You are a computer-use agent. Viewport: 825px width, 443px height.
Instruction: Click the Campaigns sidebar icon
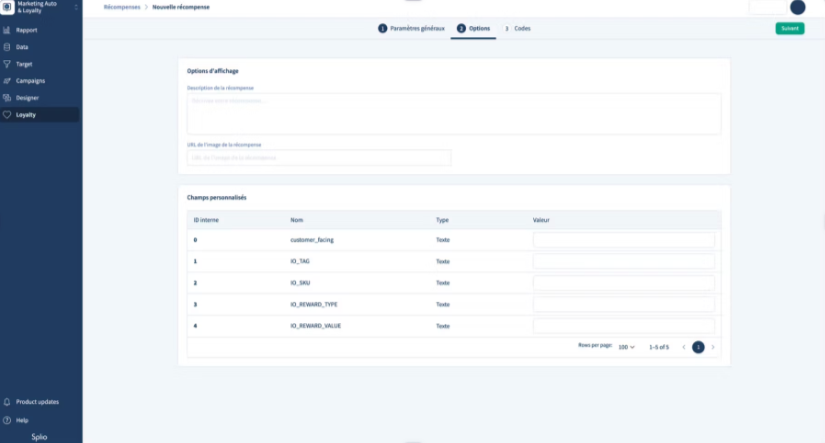coord(7,81)
